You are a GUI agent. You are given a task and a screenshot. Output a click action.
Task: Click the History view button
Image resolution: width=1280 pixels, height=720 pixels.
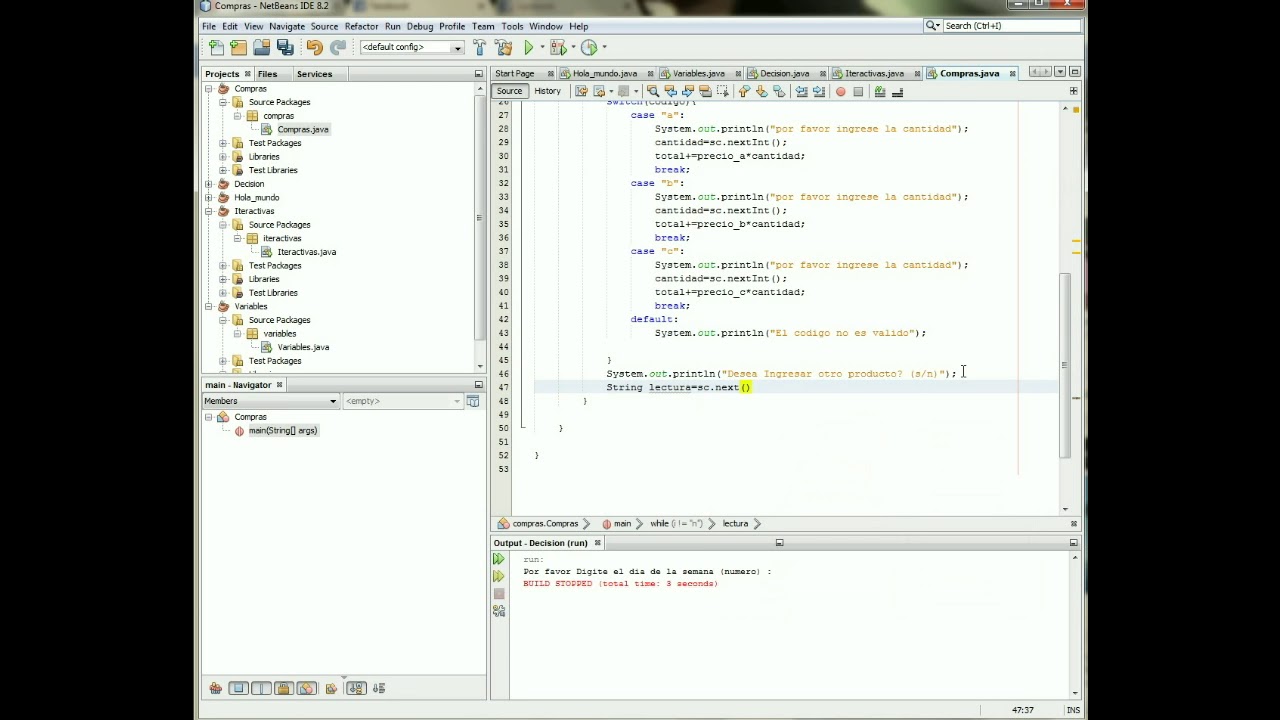(x=547, y=91)
